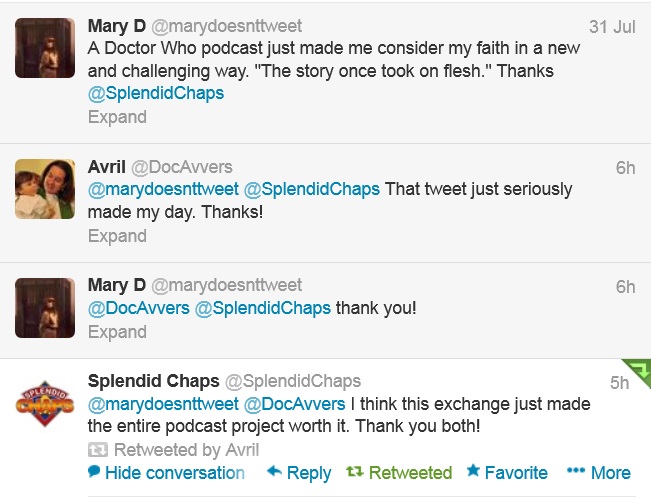Open Avril's profile picture
651x497 pixels.
[45, 189]
